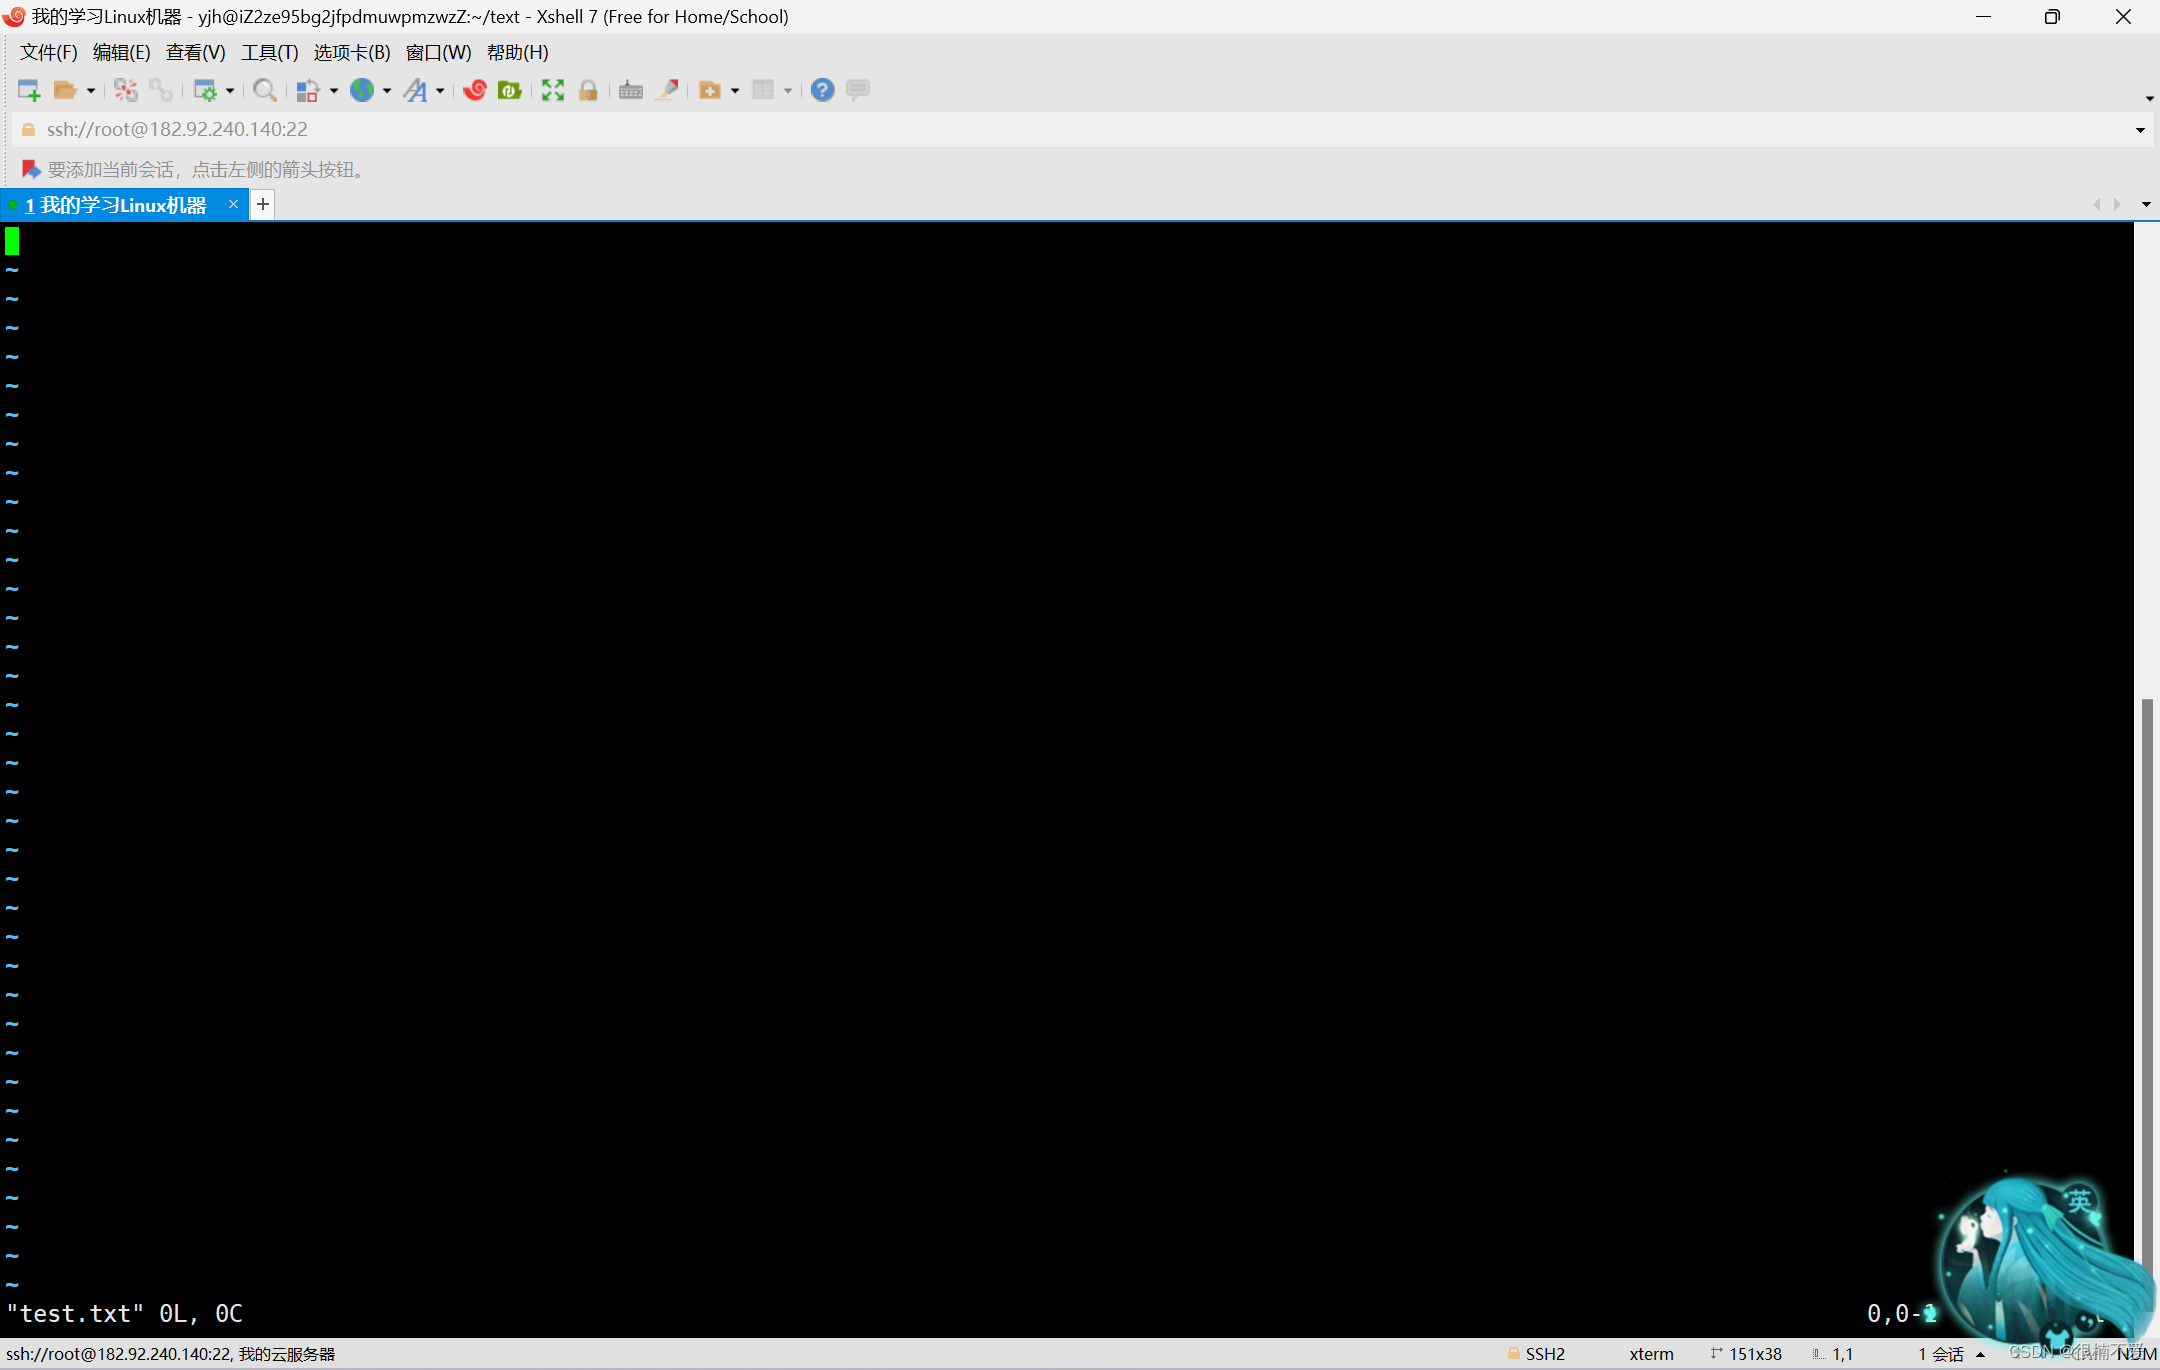Click the "test.txt" 0L, 0C status line

[124, 1313]
